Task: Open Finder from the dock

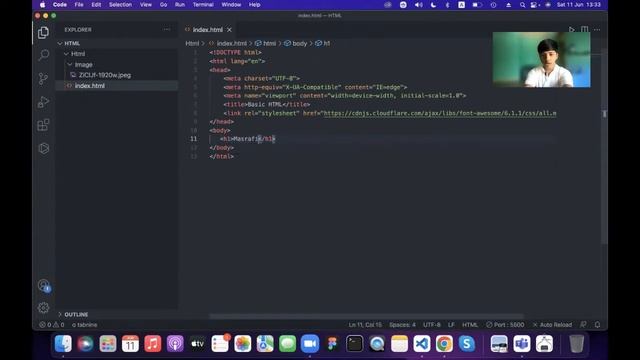Action: [63, 344]
